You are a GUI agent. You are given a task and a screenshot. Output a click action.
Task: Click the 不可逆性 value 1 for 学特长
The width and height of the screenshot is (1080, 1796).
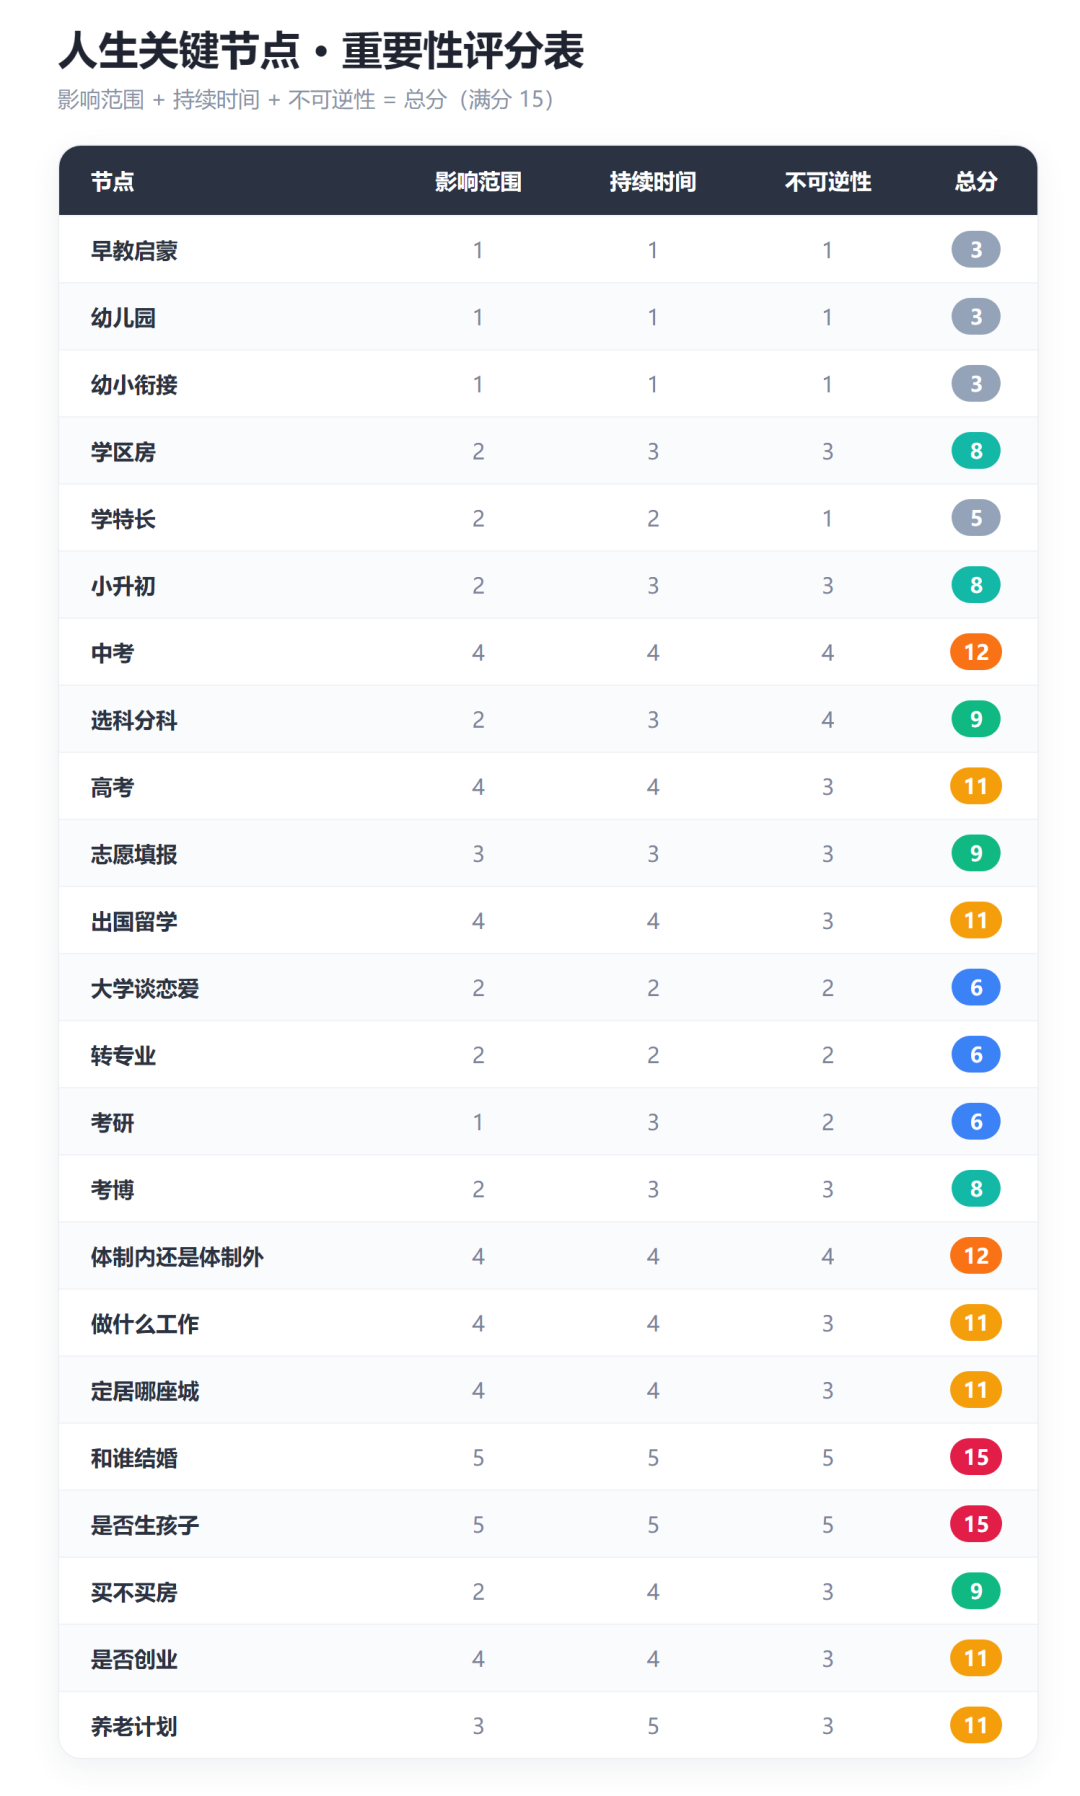tap(828, 518)
